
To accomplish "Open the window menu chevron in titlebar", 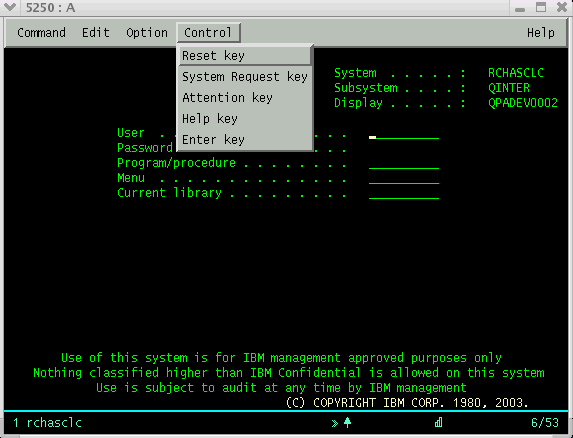I will point(10,7).
